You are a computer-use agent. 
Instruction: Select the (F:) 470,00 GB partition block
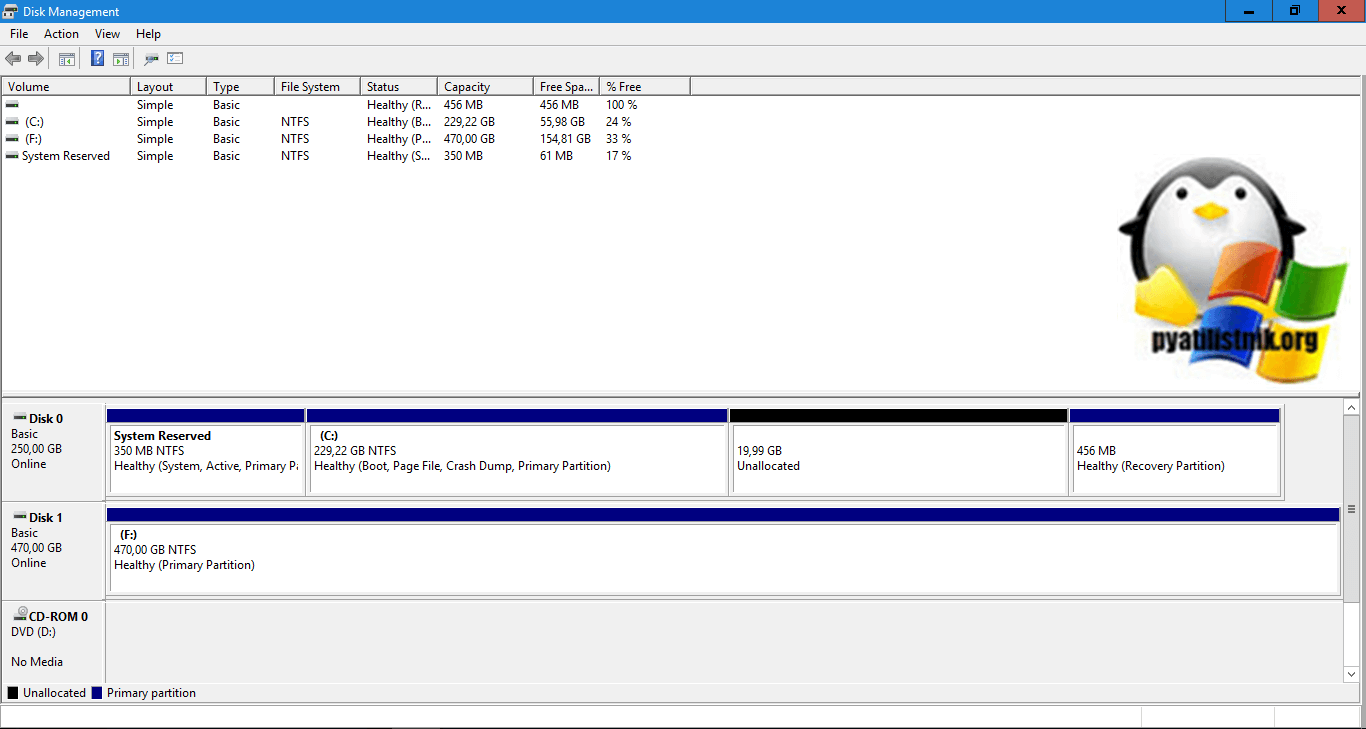pos(722,557)
